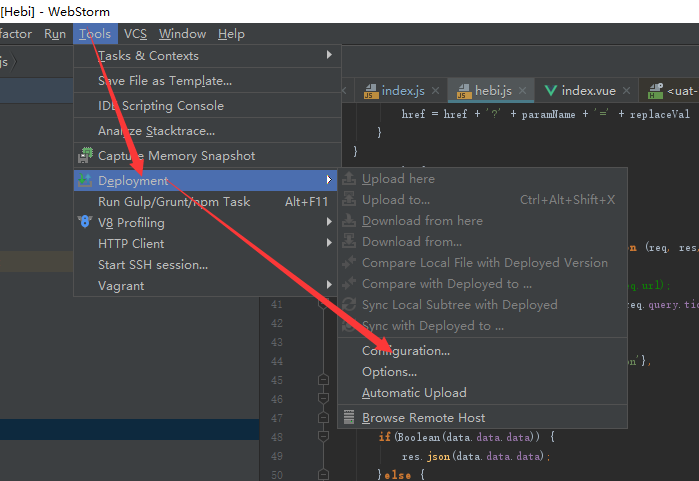Switch to index.vue editor tab

coord(588,90)
